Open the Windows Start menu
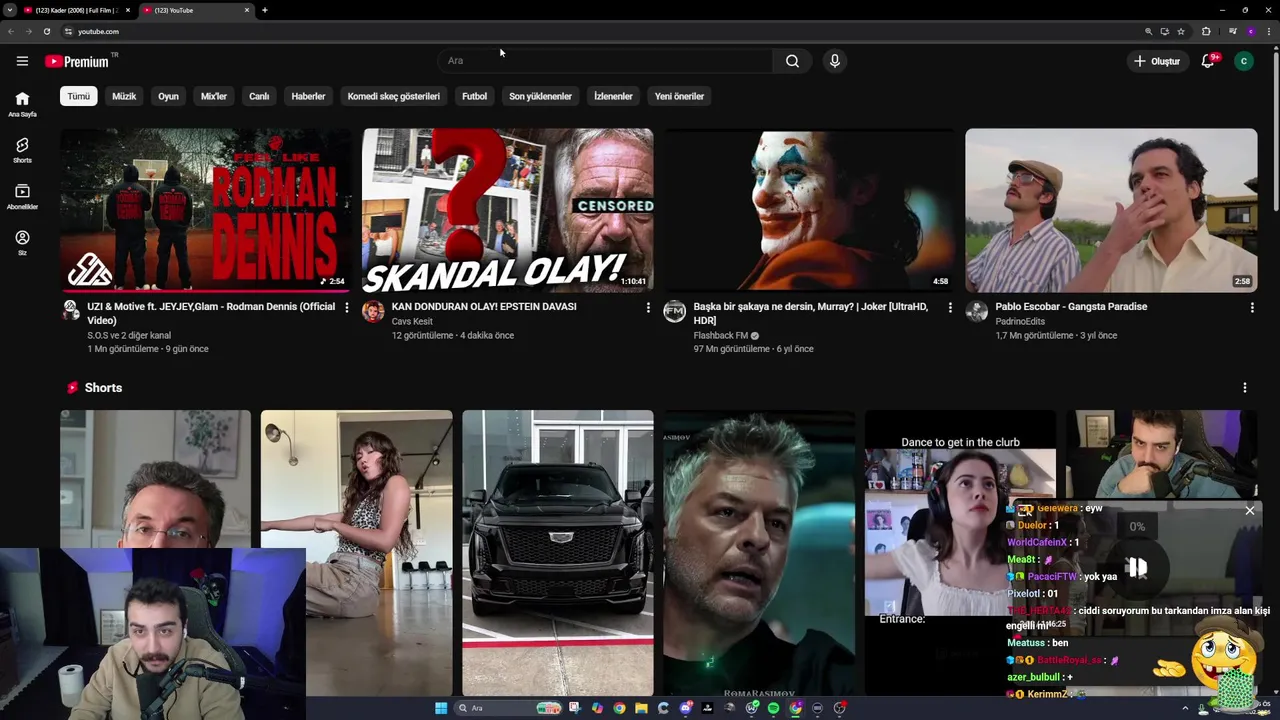Image resolution: width=1280 pixels, height=720 pixels. tap(441, 708)
